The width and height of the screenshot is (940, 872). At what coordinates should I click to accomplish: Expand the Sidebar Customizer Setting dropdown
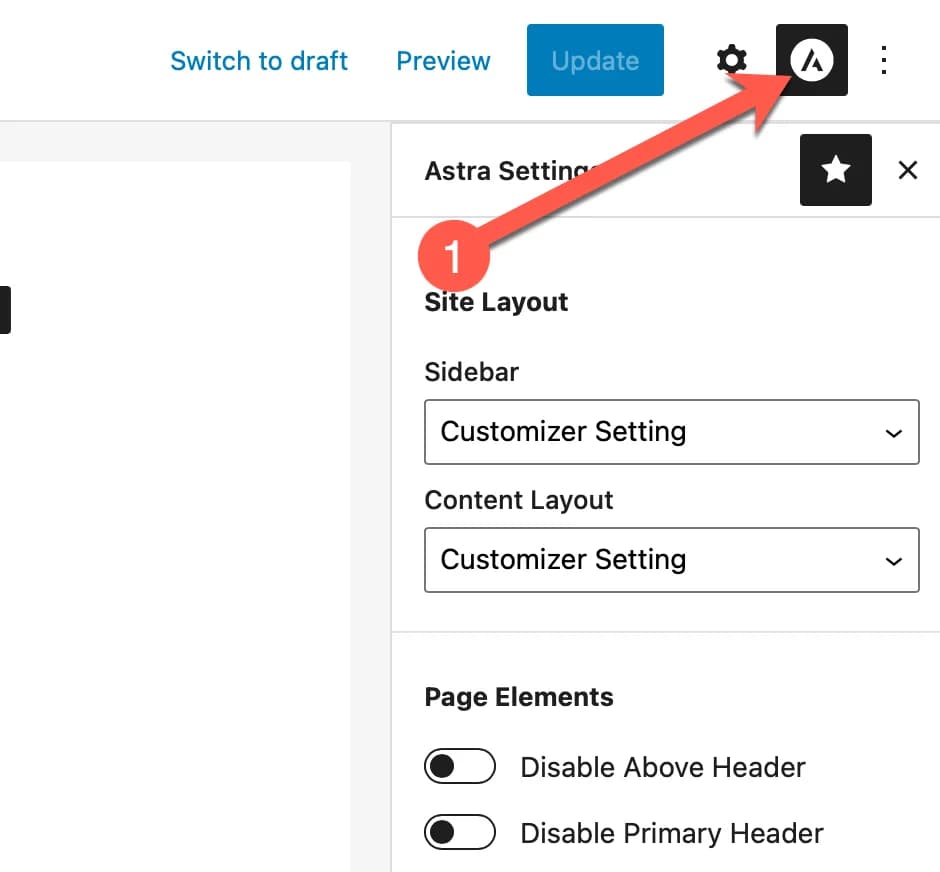671,432
